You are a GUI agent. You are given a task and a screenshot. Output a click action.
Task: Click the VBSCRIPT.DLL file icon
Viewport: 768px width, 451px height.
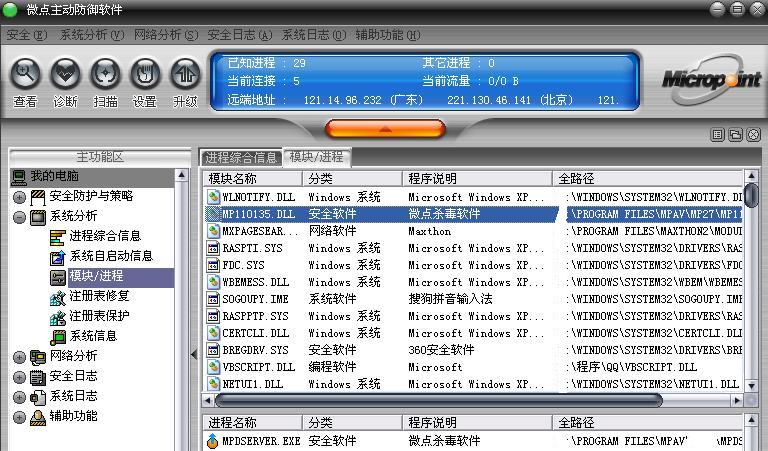point(213,367)
